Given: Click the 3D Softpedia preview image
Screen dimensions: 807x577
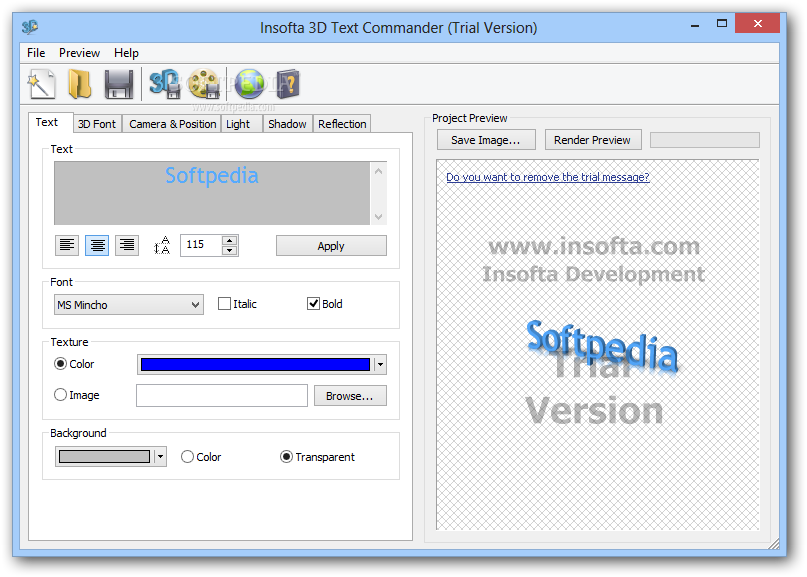Looking at the screenshot, I should (x=602, y=345).
